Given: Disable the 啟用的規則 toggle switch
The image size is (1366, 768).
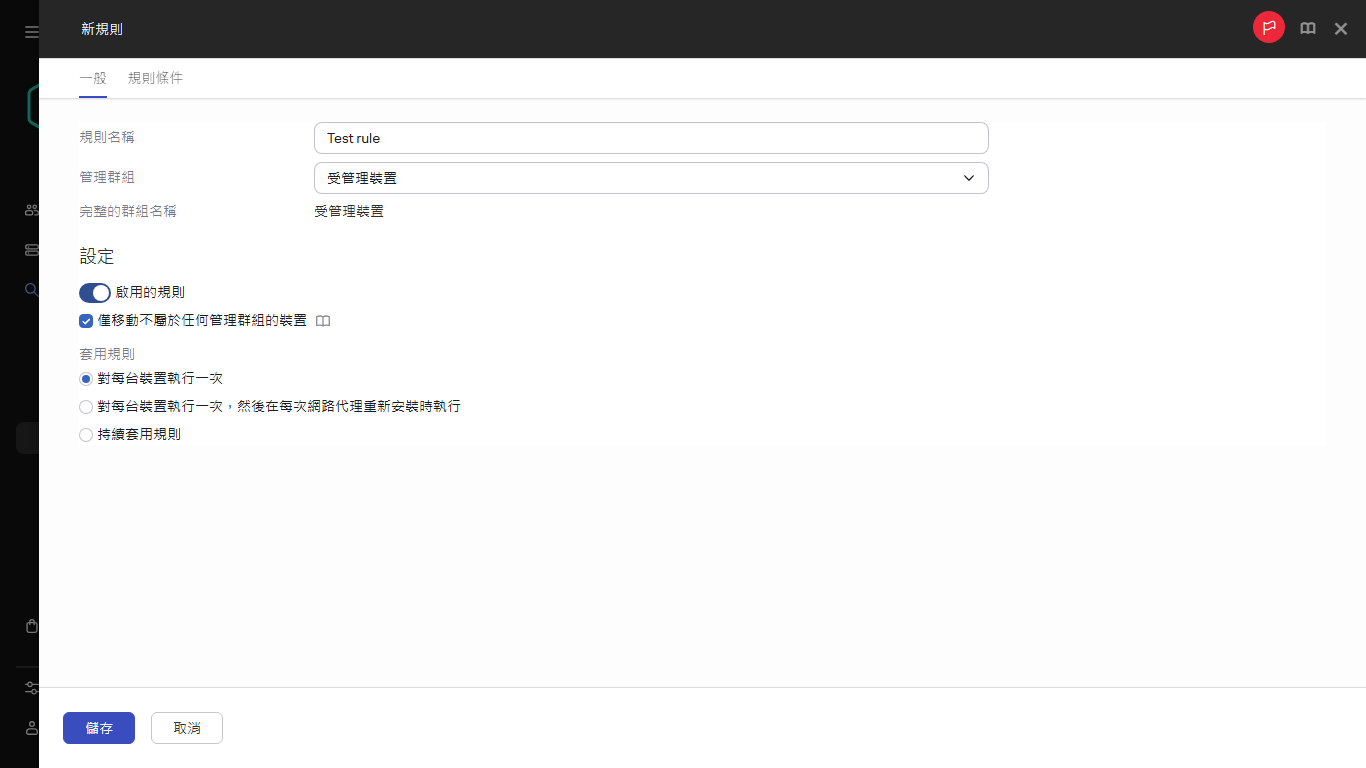Looking at the screenshot, I should (94, 292).
